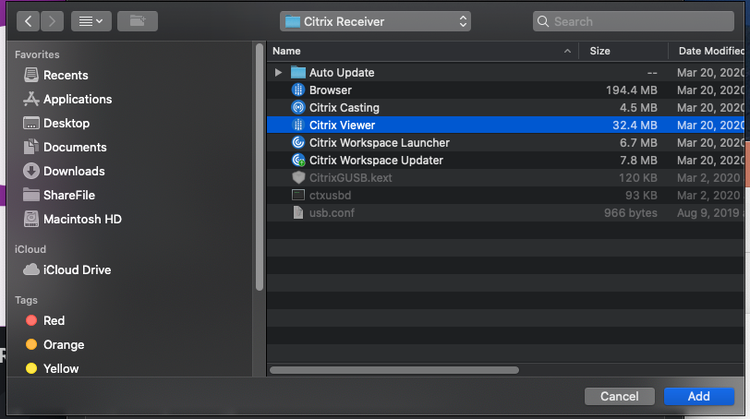
Task: Click the new folder toolbar button
Action: pos(137,22)
